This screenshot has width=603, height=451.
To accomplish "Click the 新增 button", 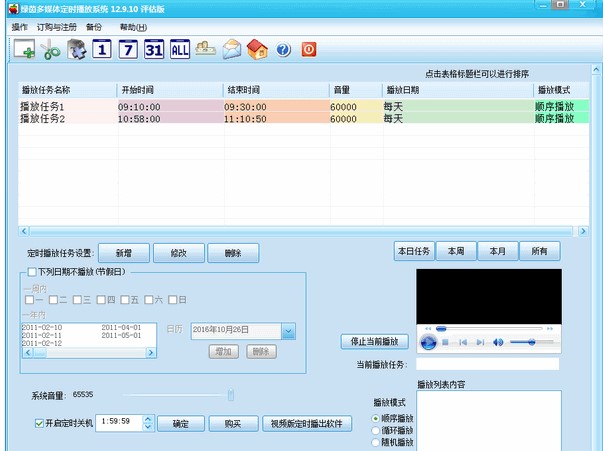I will pyautogui.click(x=123, y=253).
